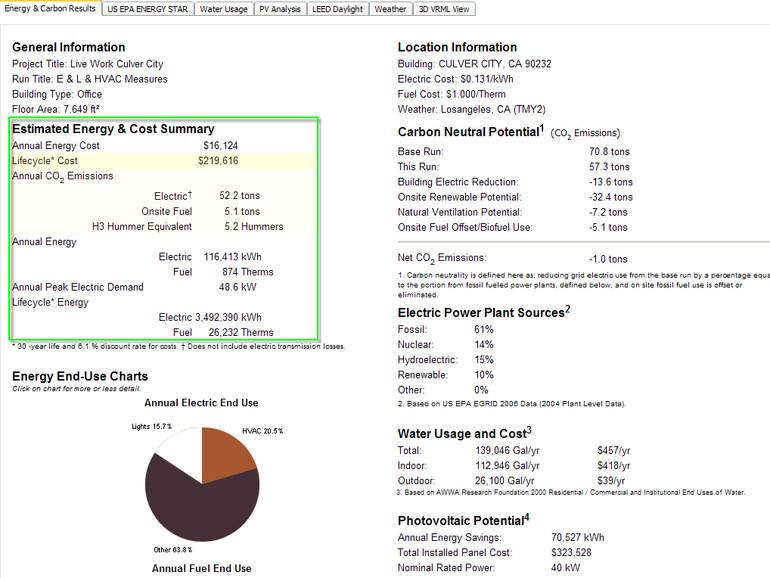
Task: Click Outdoor water 26,100 Gal/yr value
Action: (x=504, y=481)
